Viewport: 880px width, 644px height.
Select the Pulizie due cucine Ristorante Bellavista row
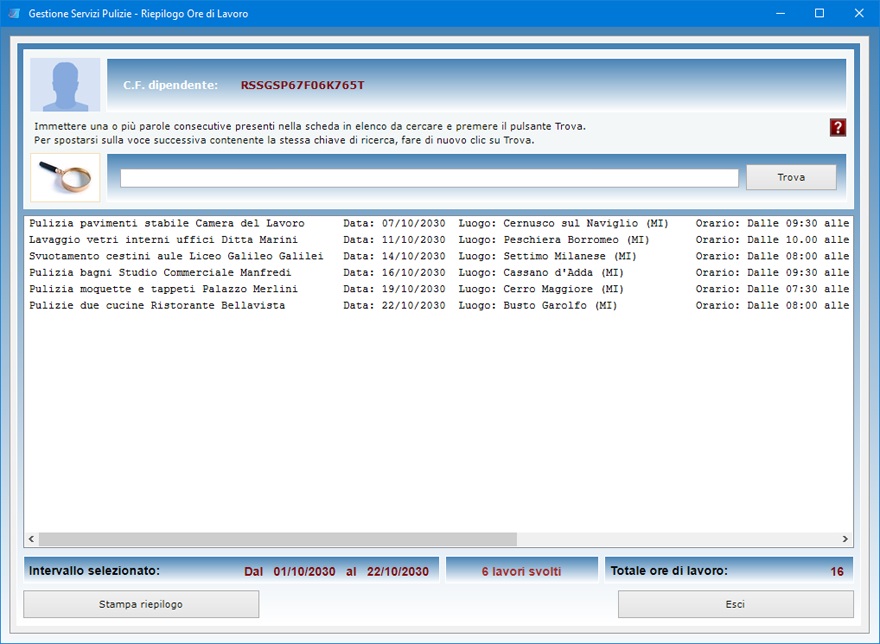pyautogui.click(x=157, y=306)
